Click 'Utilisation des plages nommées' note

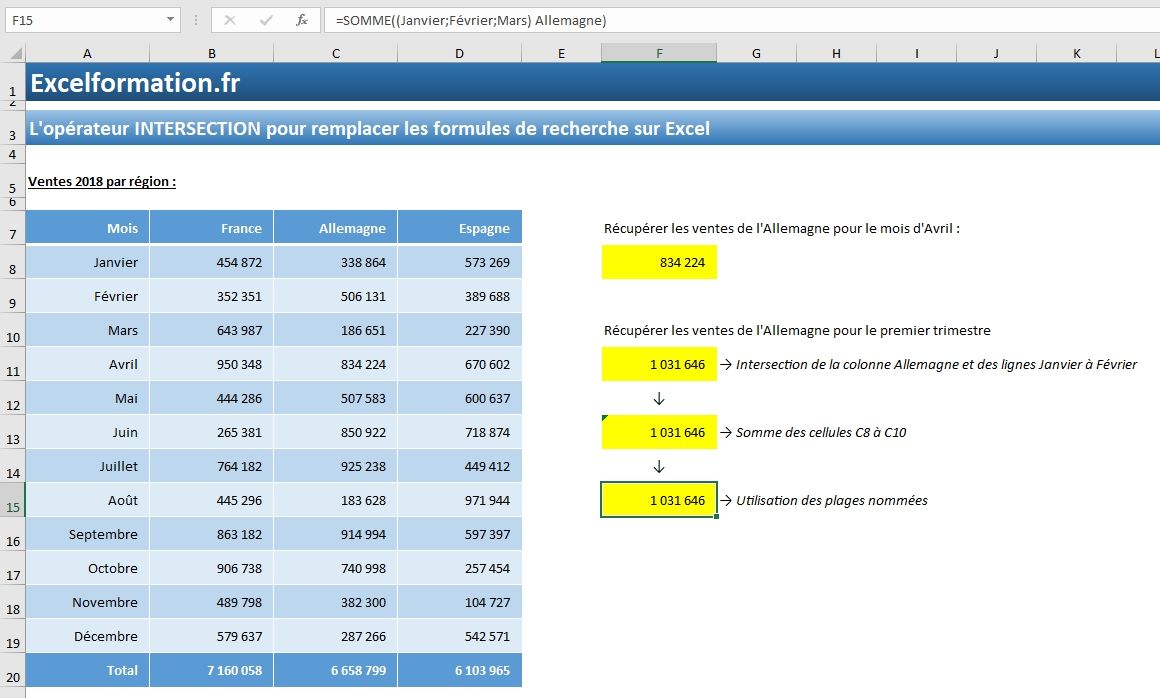832,501
